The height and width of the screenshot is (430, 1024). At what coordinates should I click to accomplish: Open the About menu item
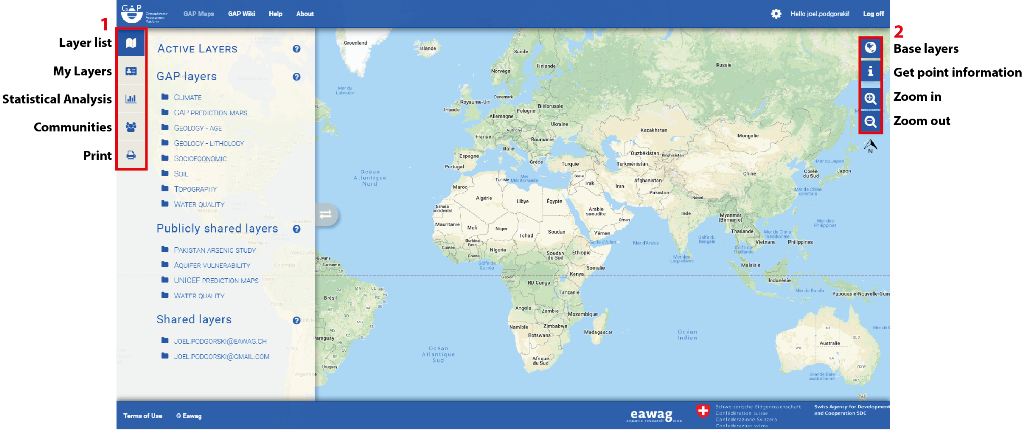pos(305,14)
